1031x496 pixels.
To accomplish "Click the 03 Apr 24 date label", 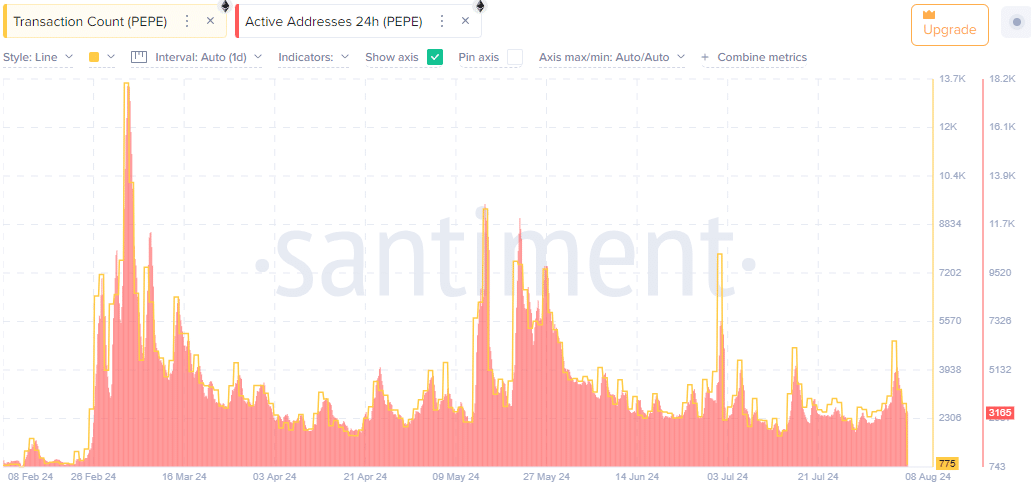I will click(275, 476).
